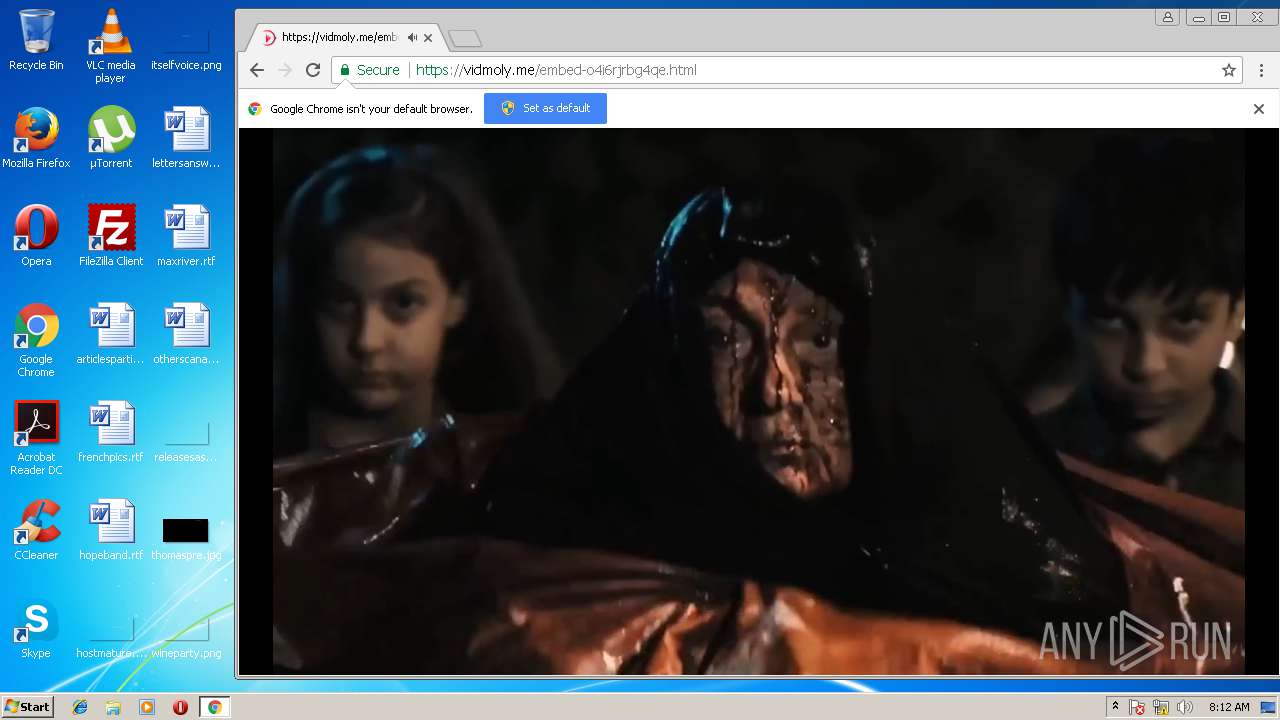The height and width of the screenshot is (720, 1280).
Task: Close the vidmoly.me tab
Action: click(428, 38)
